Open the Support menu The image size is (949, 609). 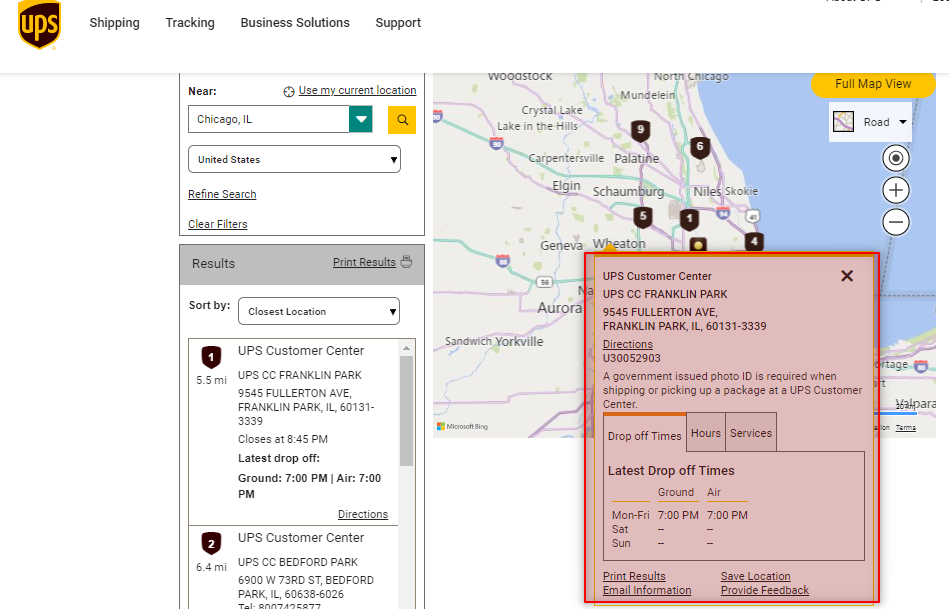tap(398, 23)
